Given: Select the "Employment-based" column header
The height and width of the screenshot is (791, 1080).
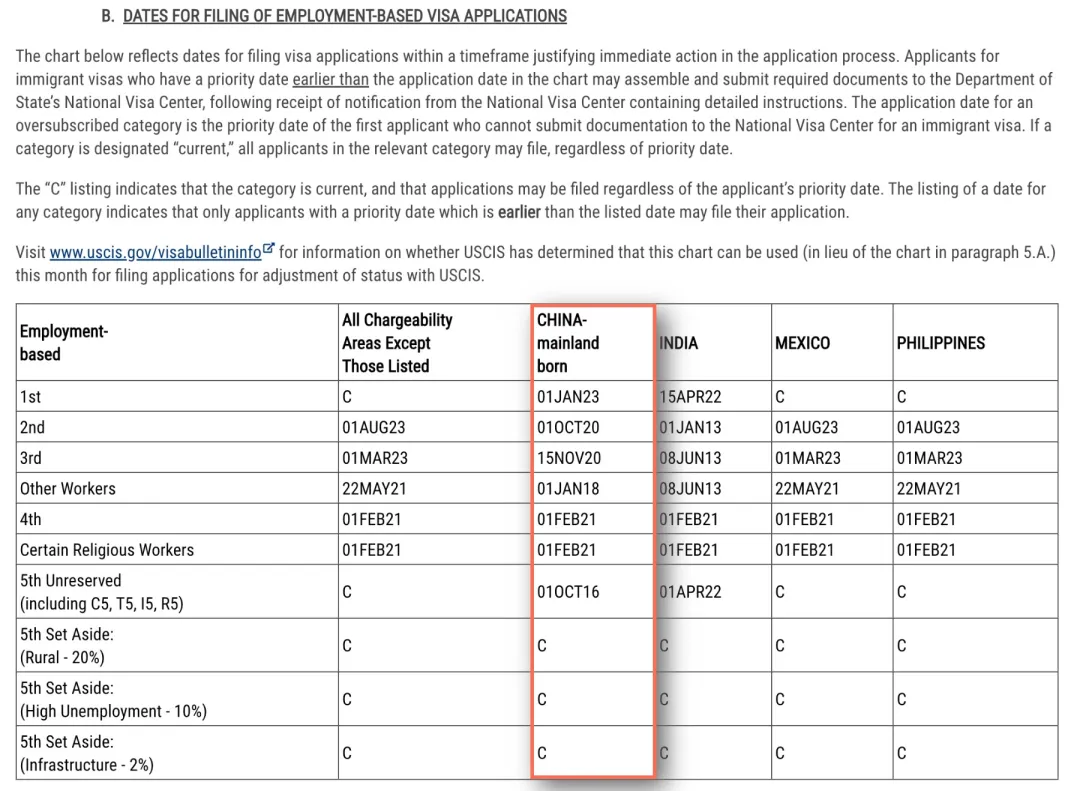Looking at the screenshot, I should [x=64, y=342].
